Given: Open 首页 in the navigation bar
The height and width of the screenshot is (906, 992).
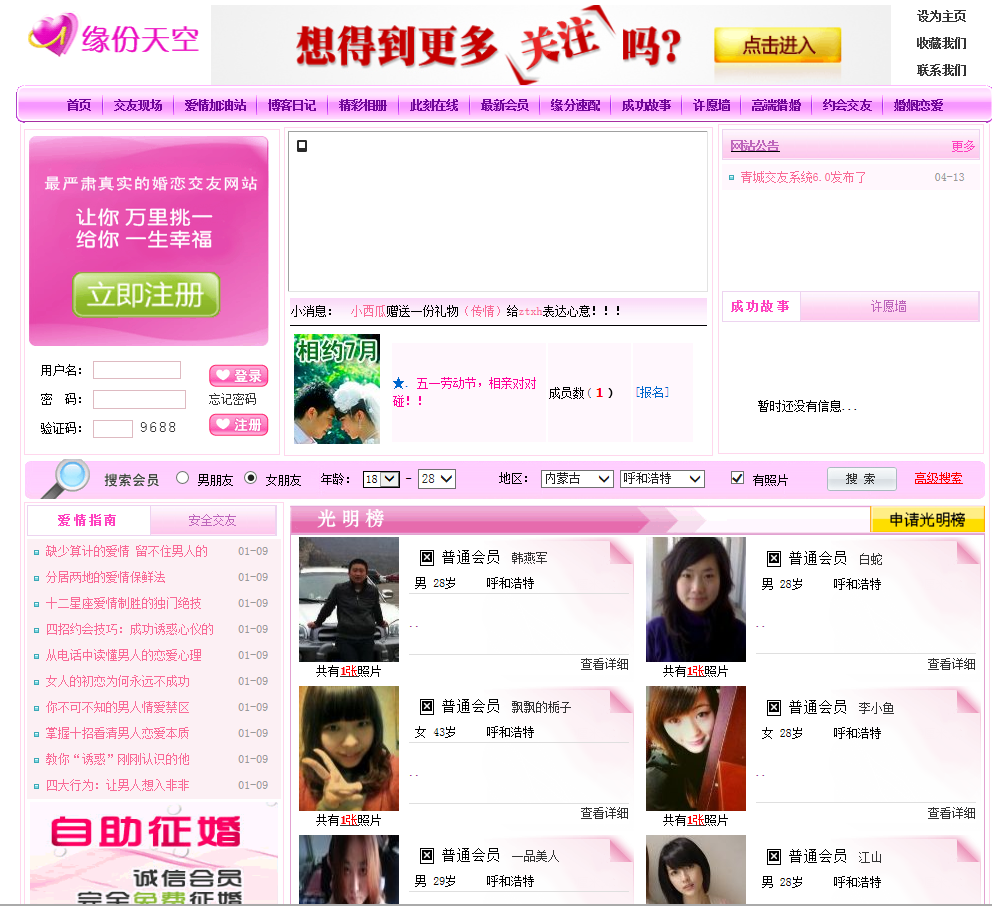Looking at the screenshot, I should click(79, 105).
